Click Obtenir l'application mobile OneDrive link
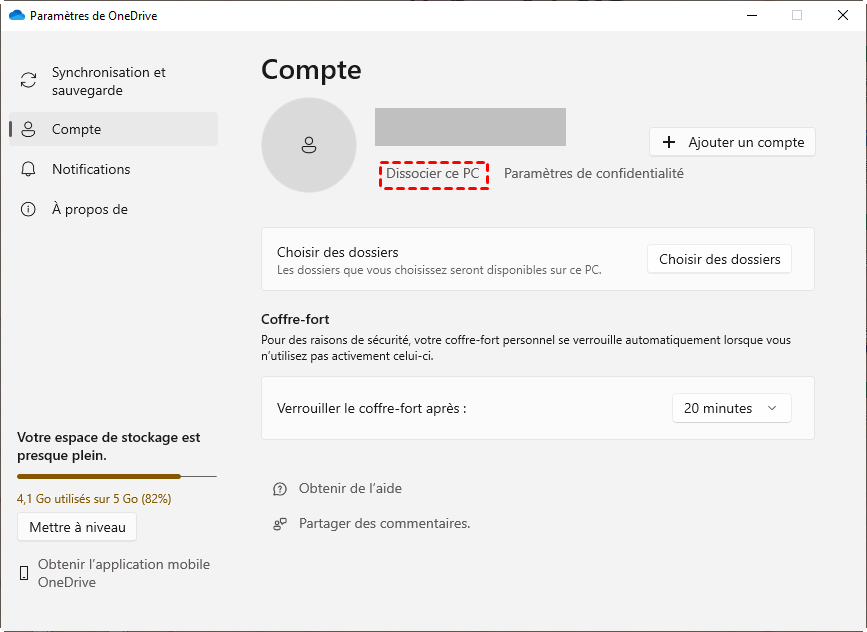 [124, 573]
